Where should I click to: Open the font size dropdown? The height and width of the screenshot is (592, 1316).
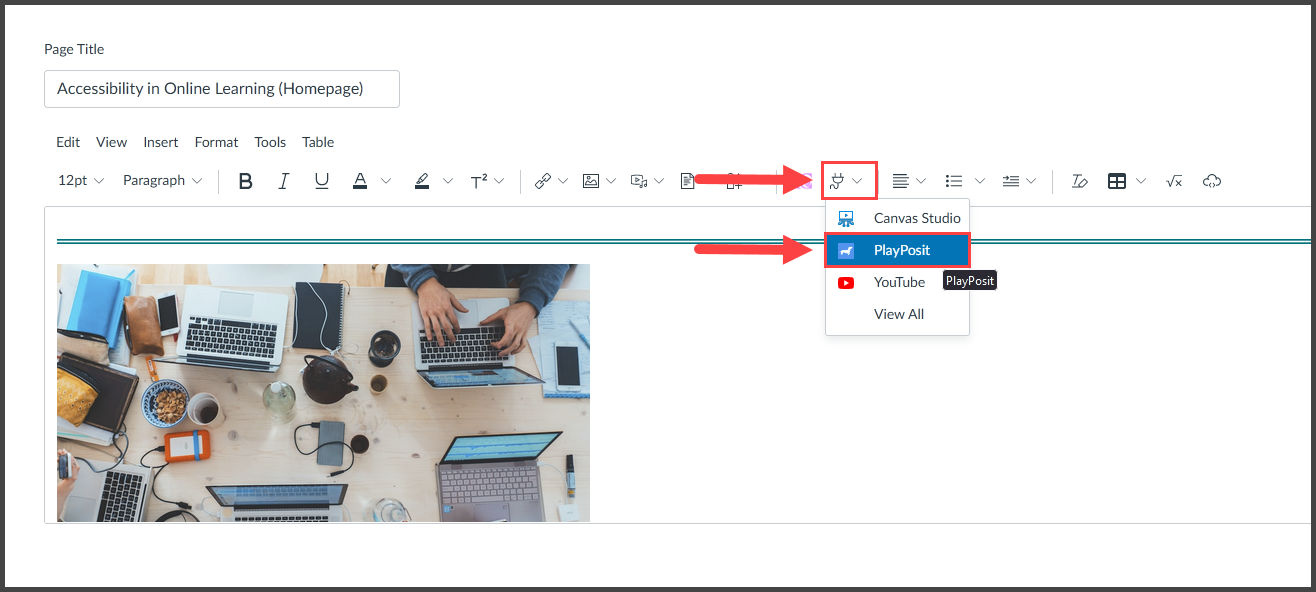tap(80, 181)
